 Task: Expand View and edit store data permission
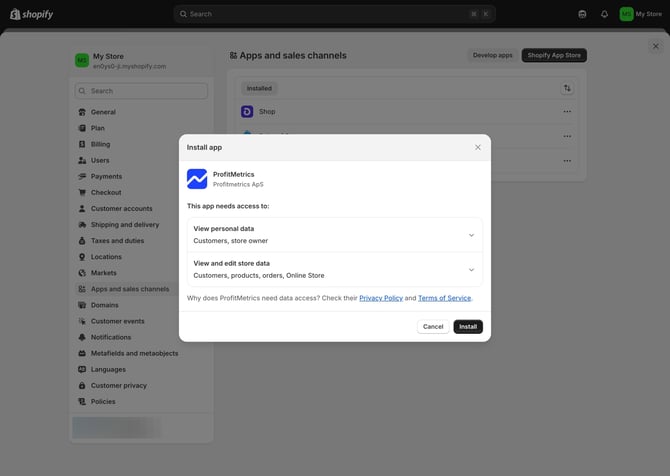click(x=471, y=269)
